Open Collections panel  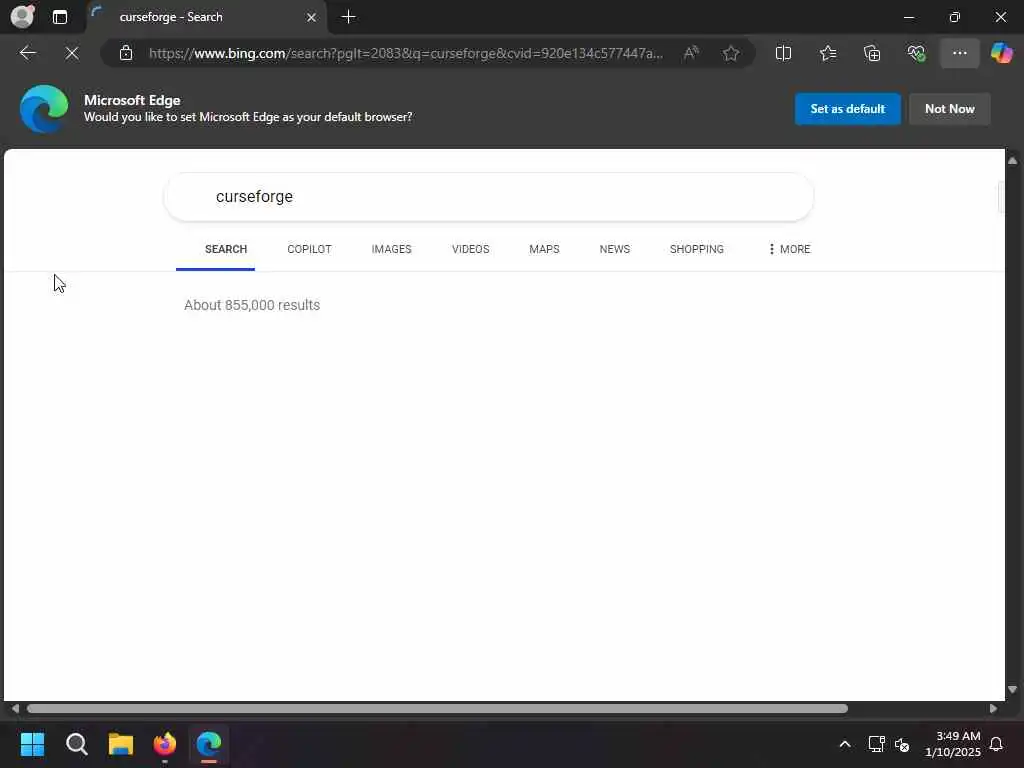point(872,53)
